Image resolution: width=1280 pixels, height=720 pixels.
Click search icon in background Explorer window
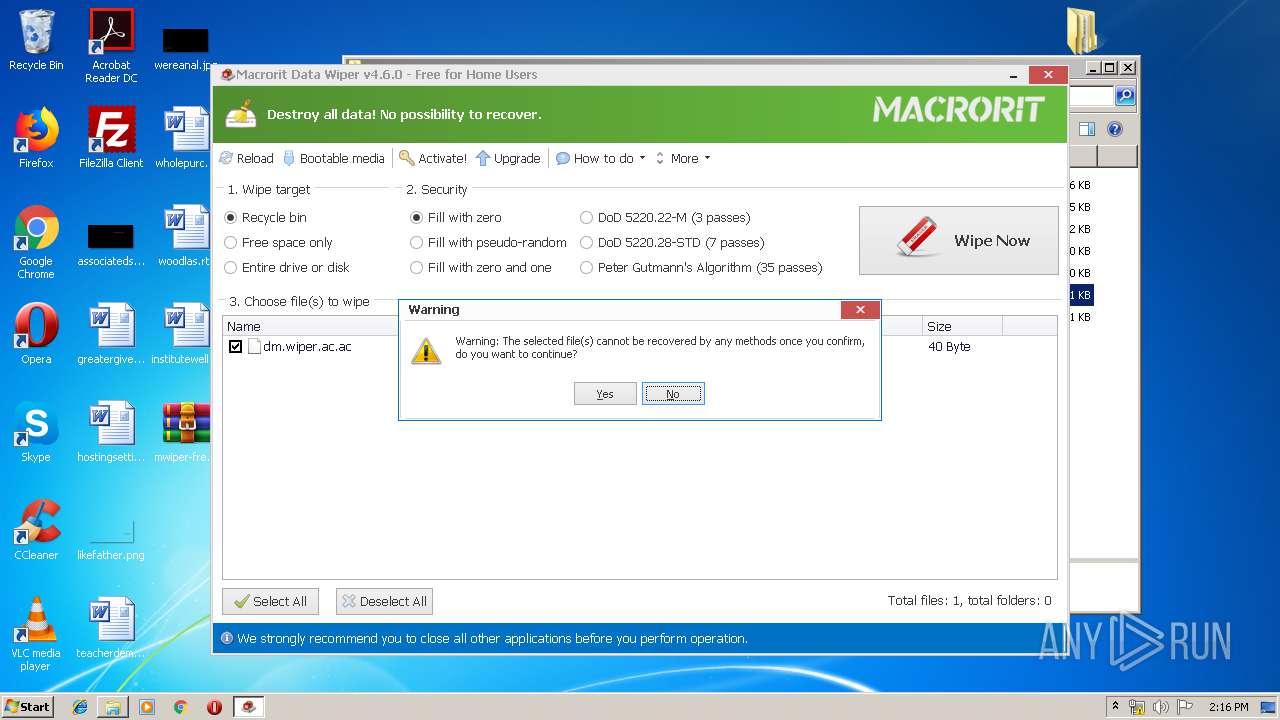1125,96
